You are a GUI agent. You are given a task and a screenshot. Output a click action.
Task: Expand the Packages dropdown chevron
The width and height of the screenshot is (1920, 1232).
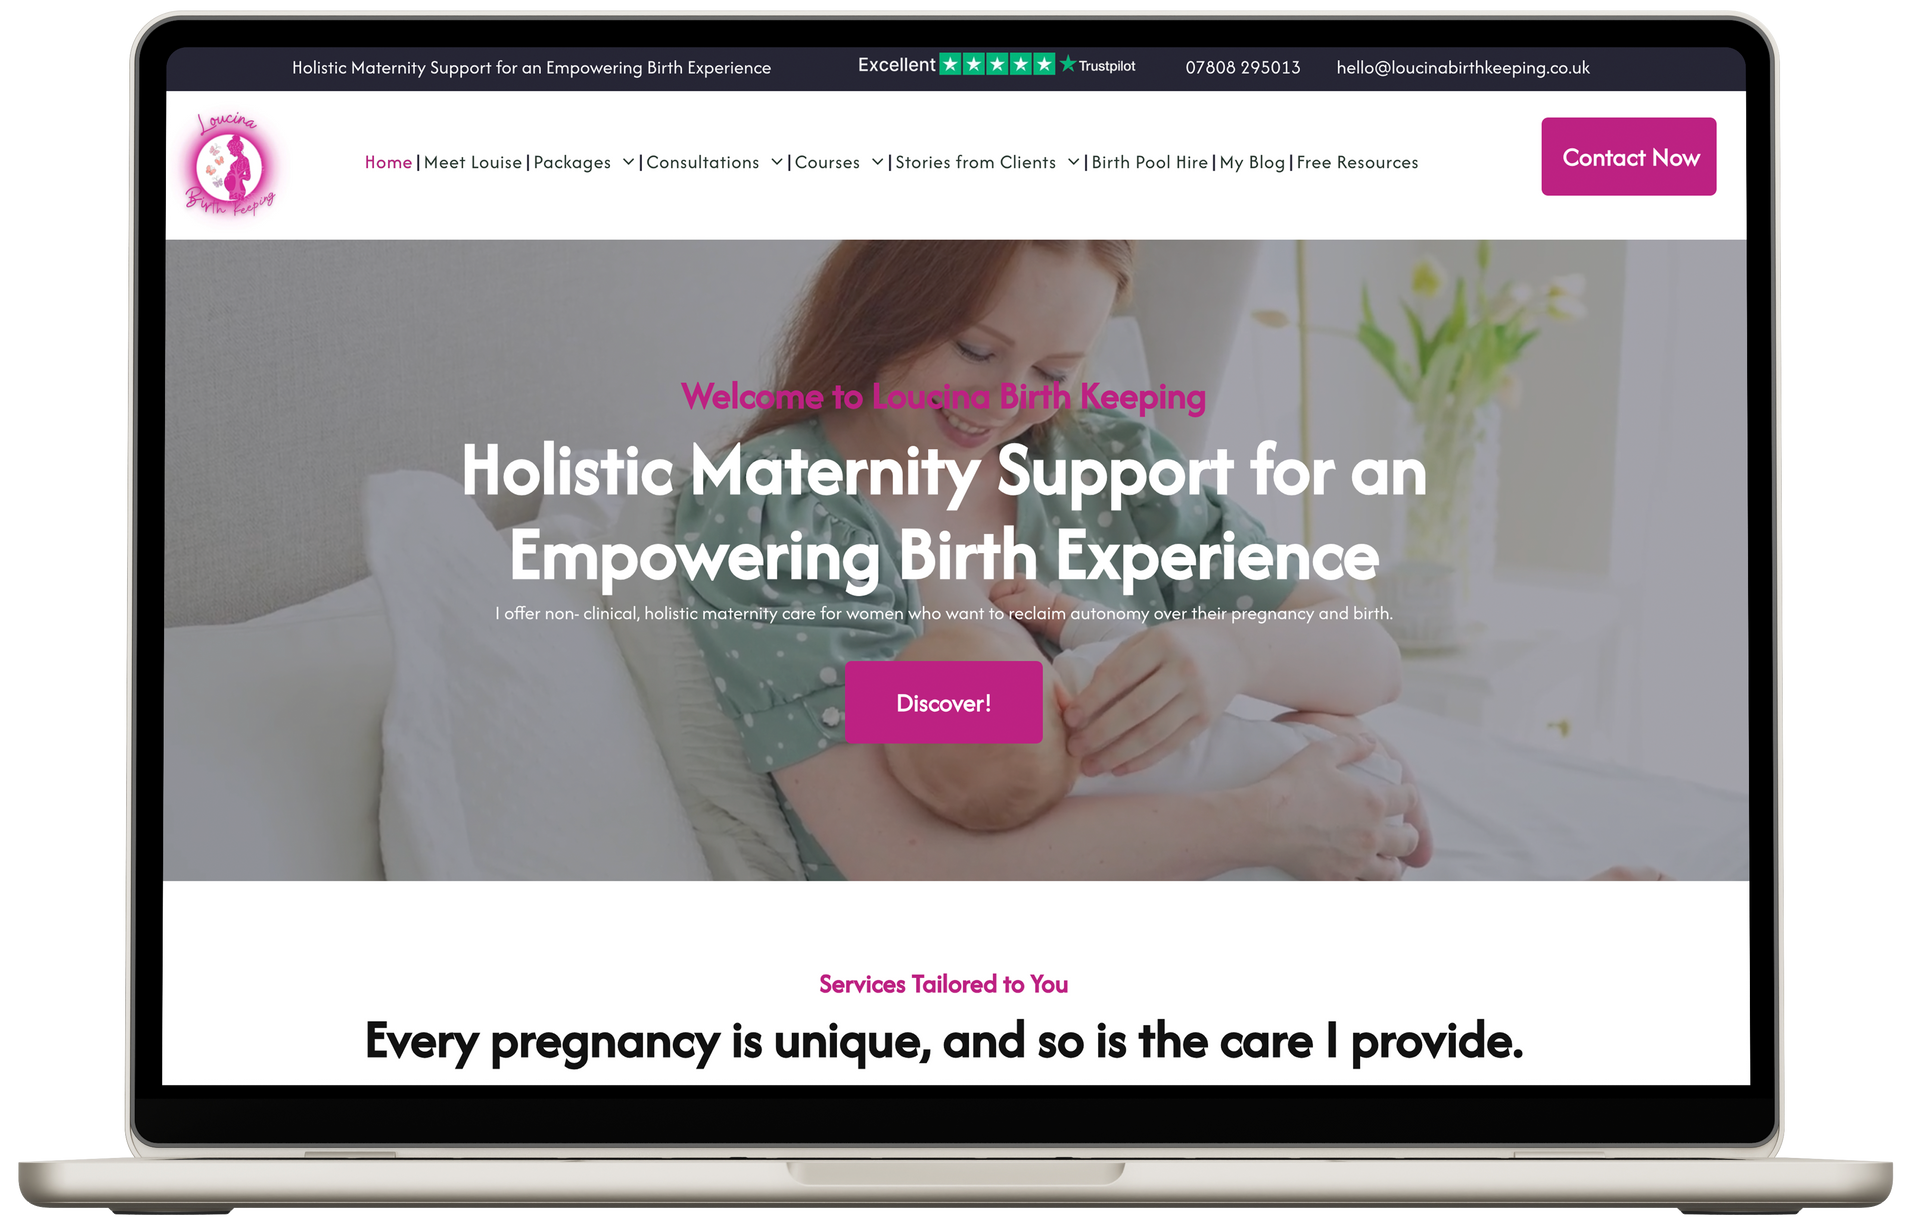[628, 162]
